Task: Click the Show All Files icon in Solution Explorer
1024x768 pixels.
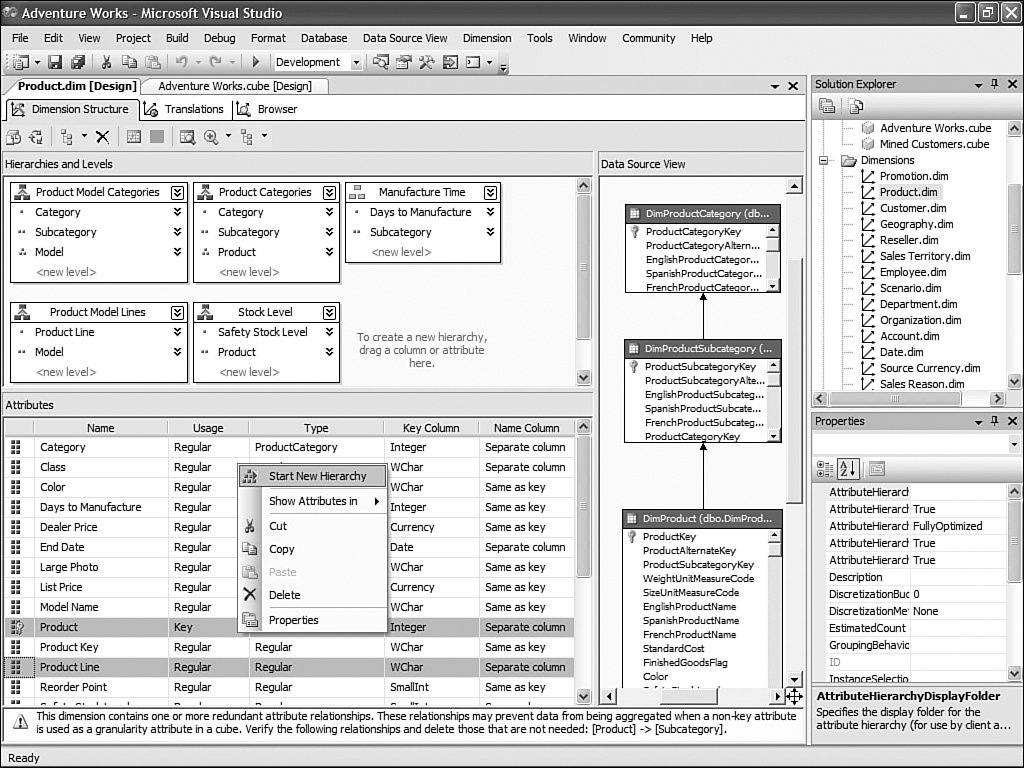Action: click(855, 106)
